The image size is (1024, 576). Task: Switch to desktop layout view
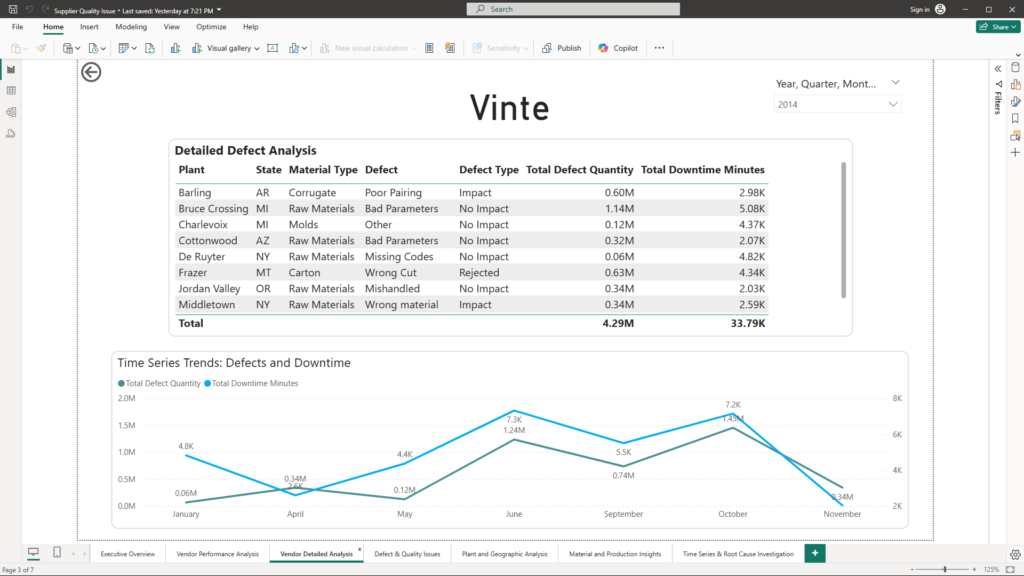[33, 553]
